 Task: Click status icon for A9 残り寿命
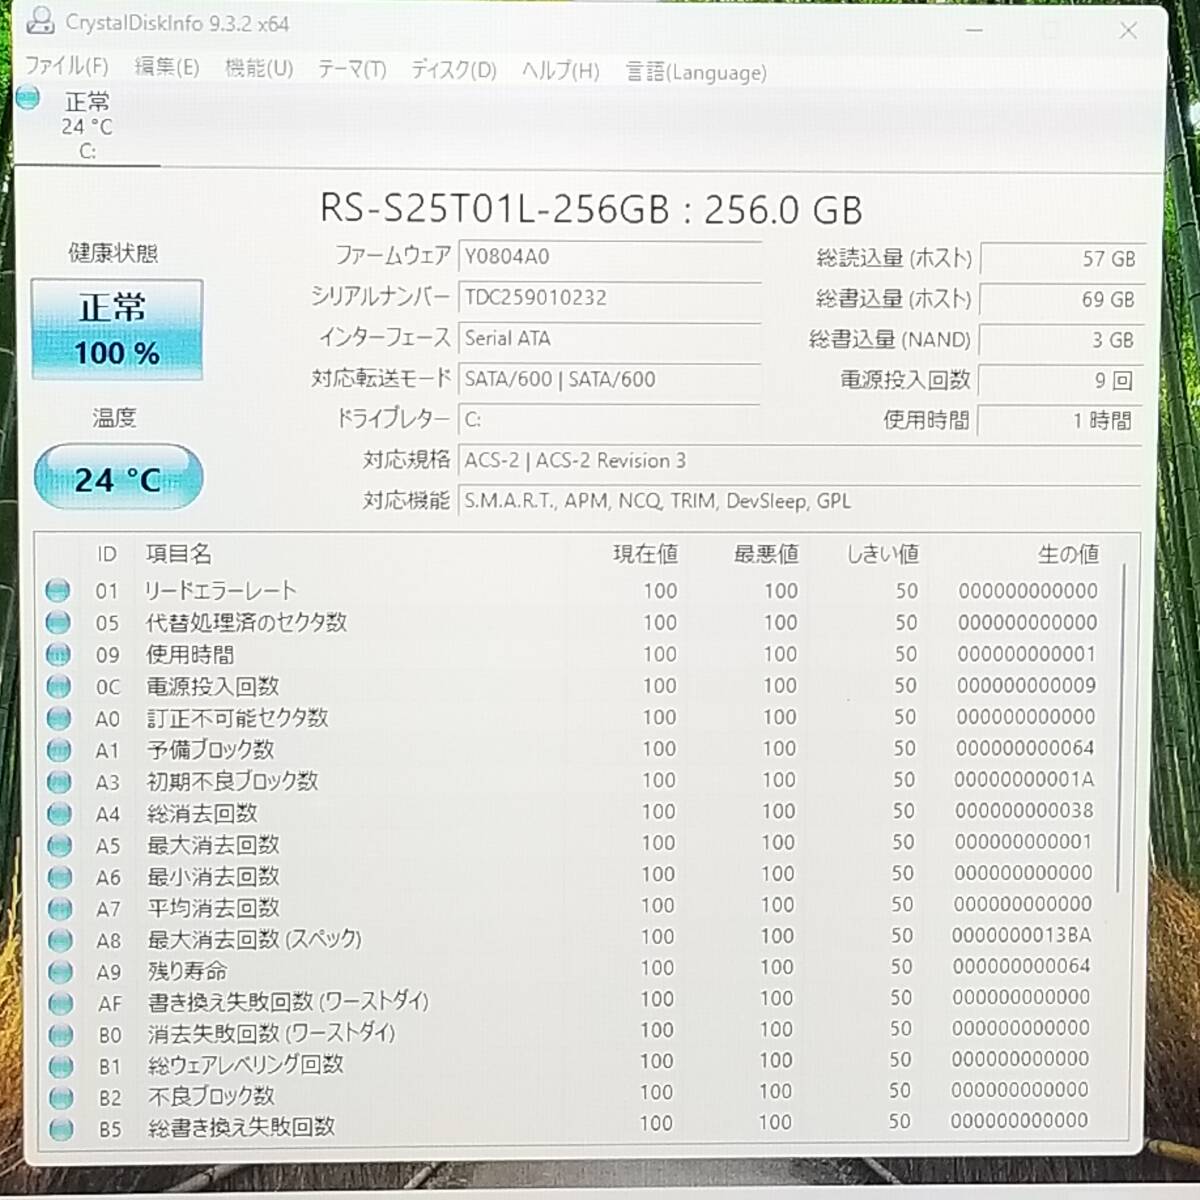[61, 971]
